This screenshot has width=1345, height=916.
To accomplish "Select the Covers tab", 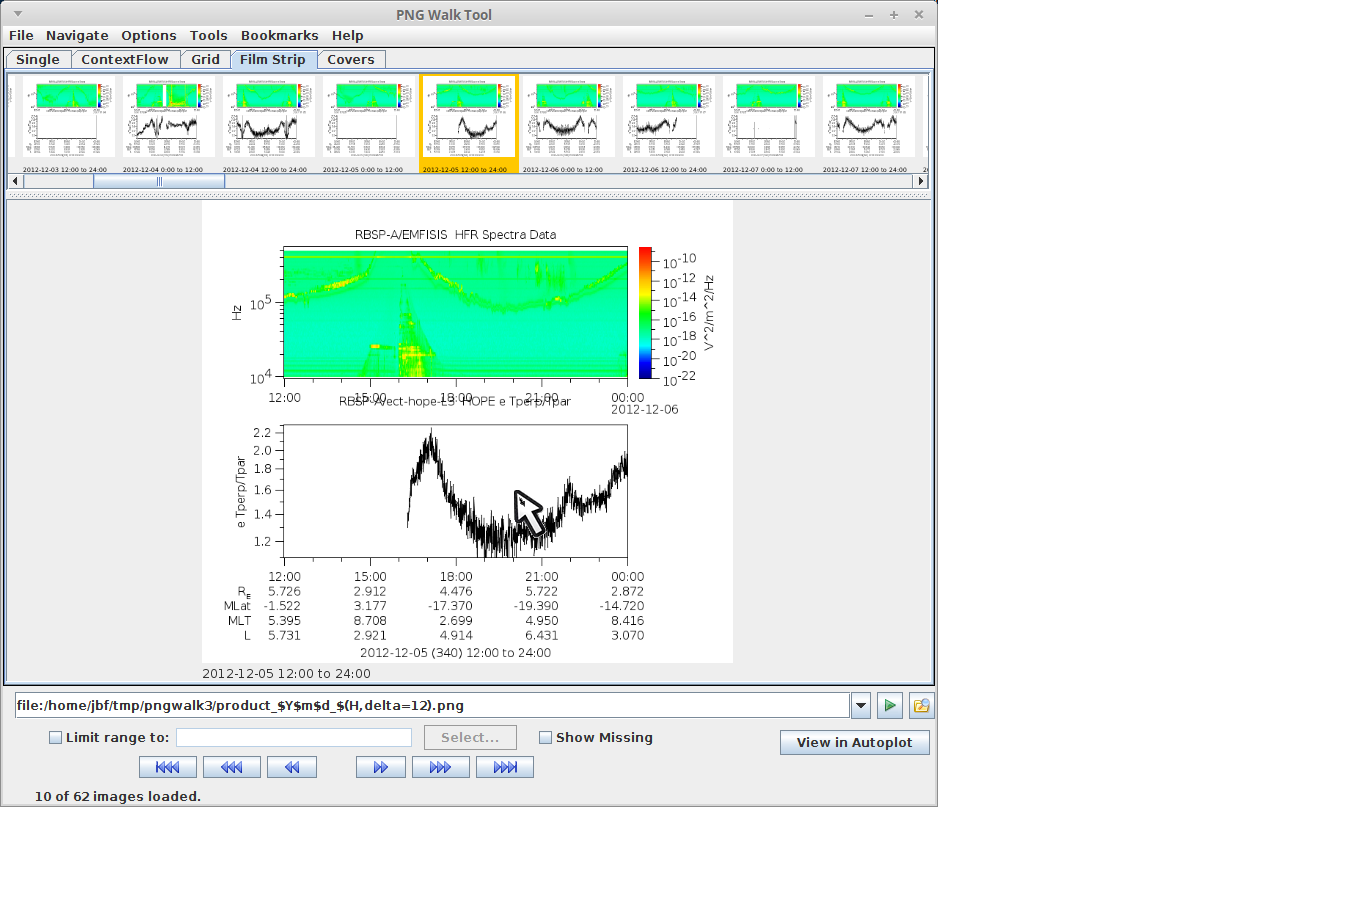I will point(350,59).
